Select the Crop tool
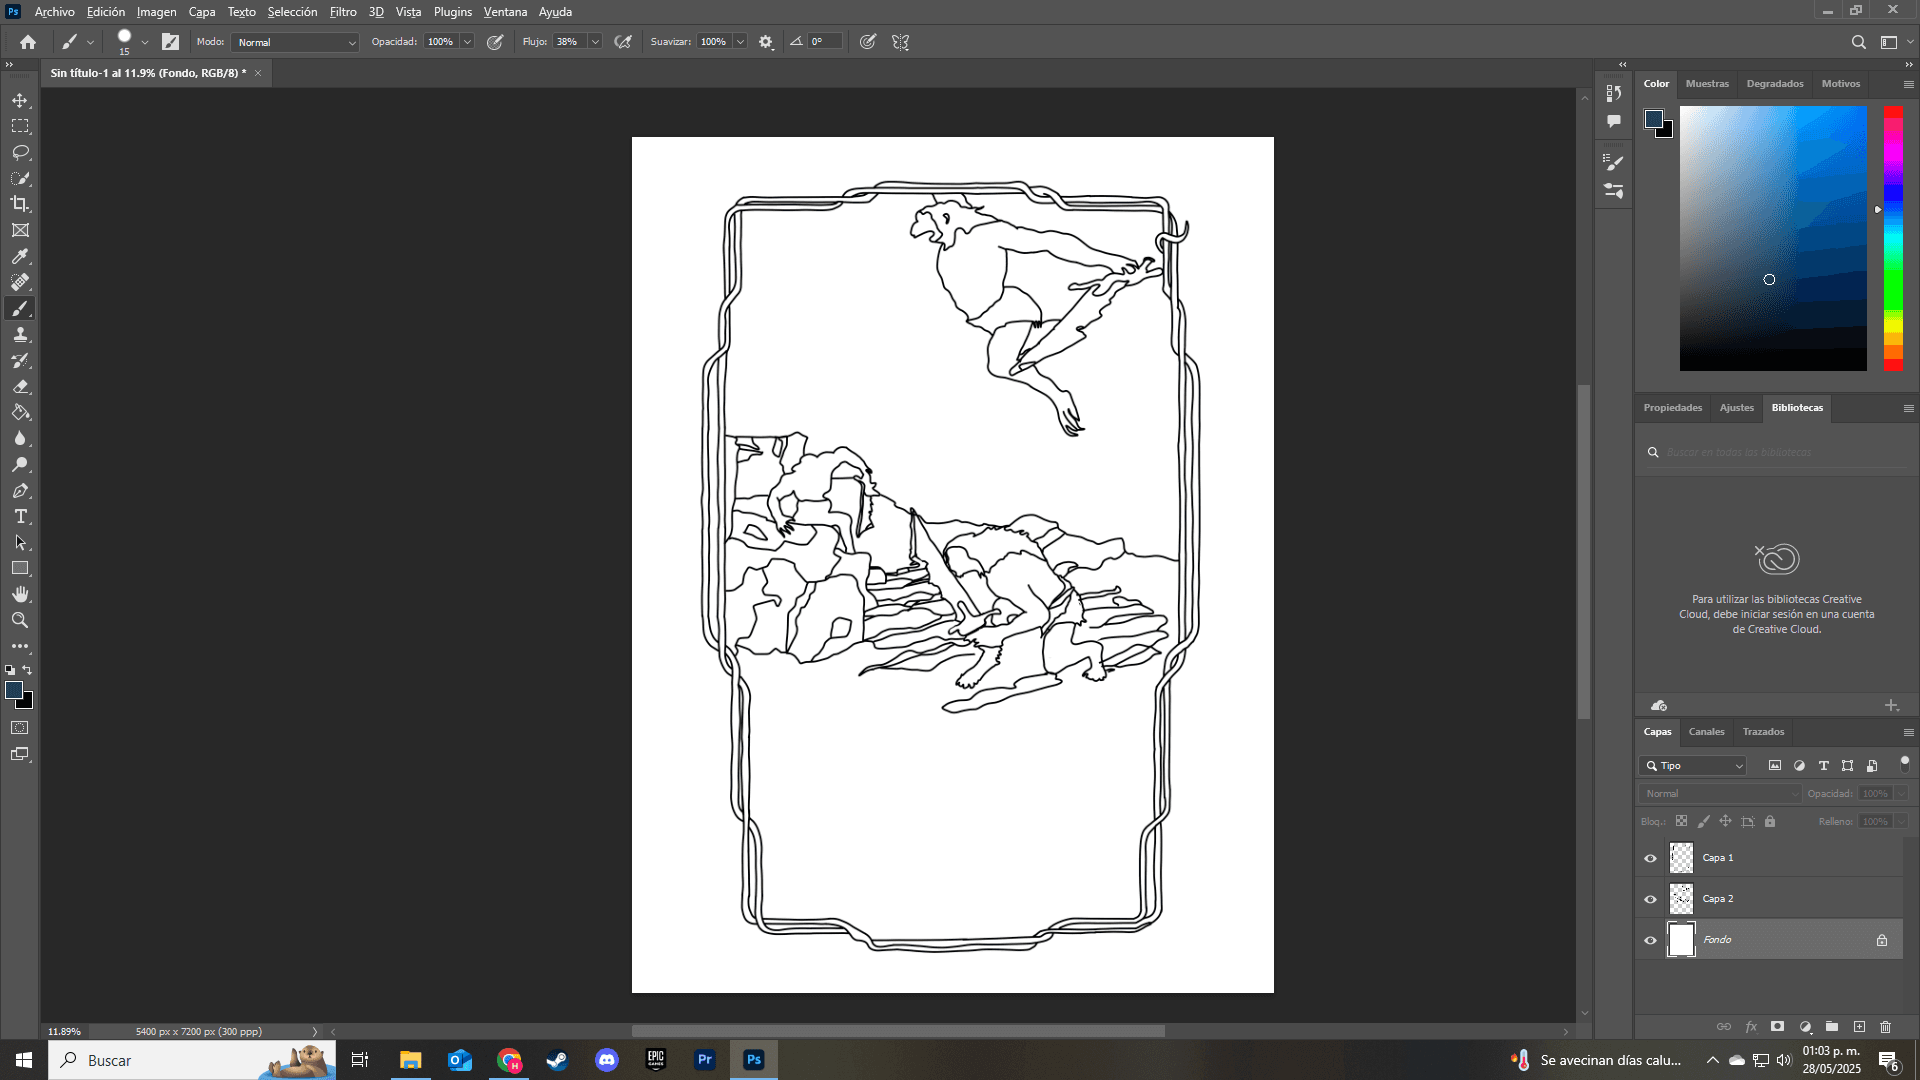Screen dimensions: 1920x1080 pyautogui.click(x=20, y=204)
